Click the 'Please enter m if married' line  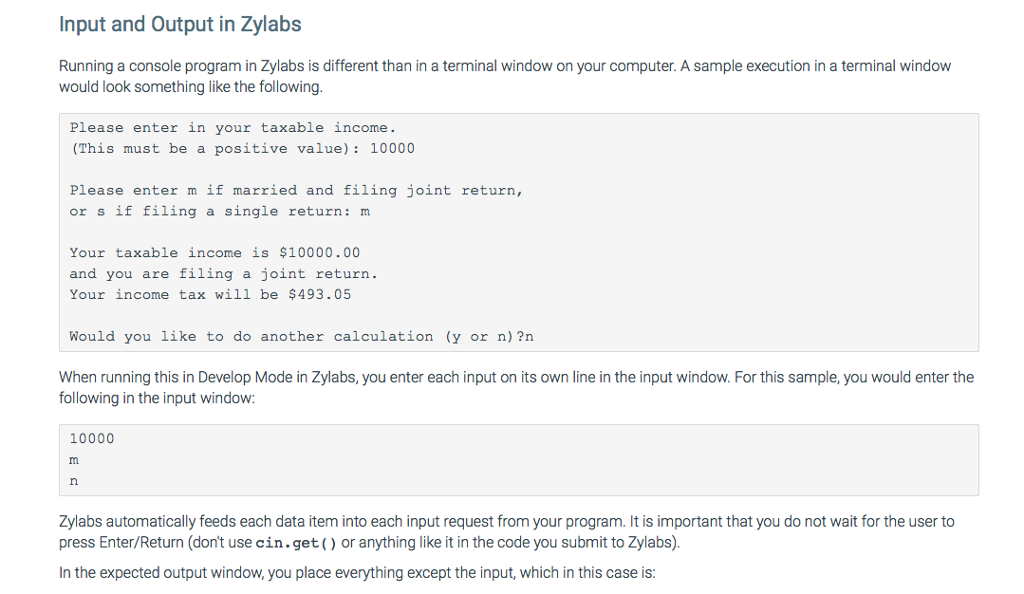point(296,191)
